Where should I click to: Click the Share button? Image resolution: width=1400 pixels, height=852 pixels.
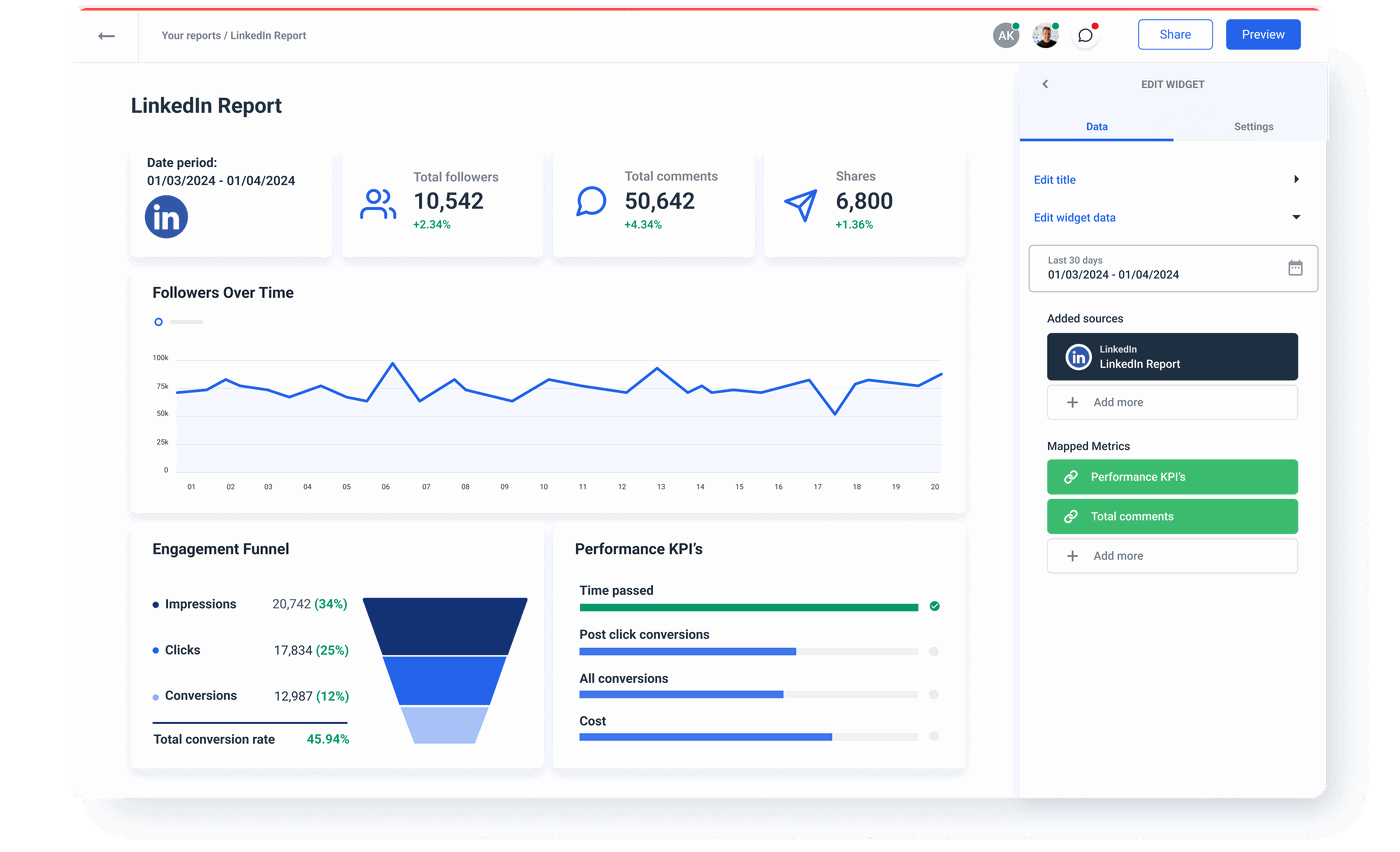click(x=1175, y=35)
